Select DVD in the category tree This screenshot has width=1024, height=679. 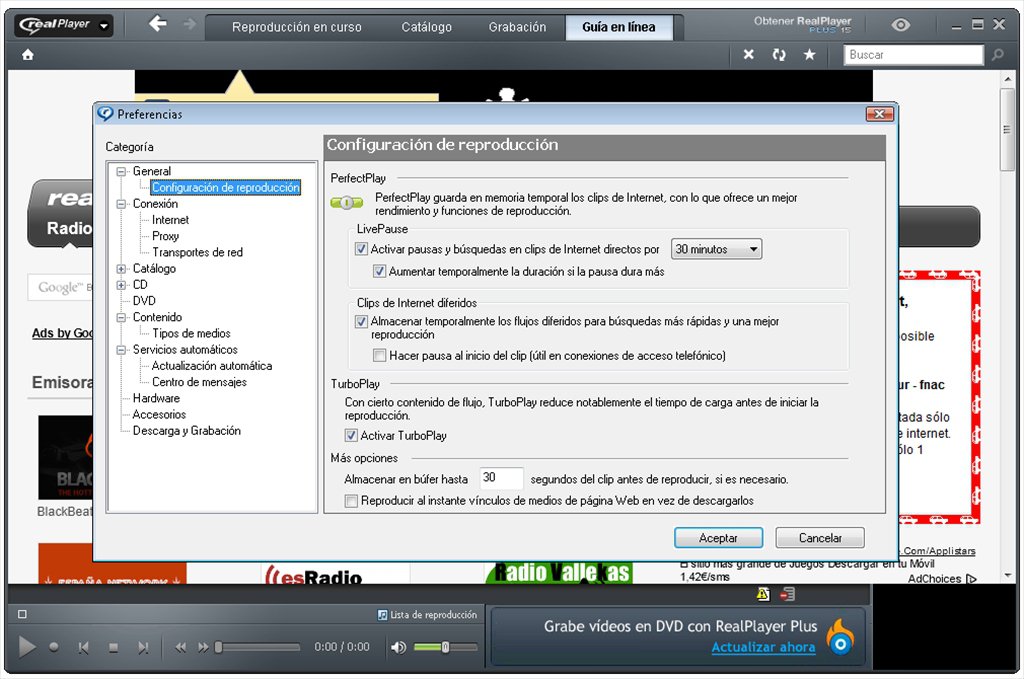point(144,301)
